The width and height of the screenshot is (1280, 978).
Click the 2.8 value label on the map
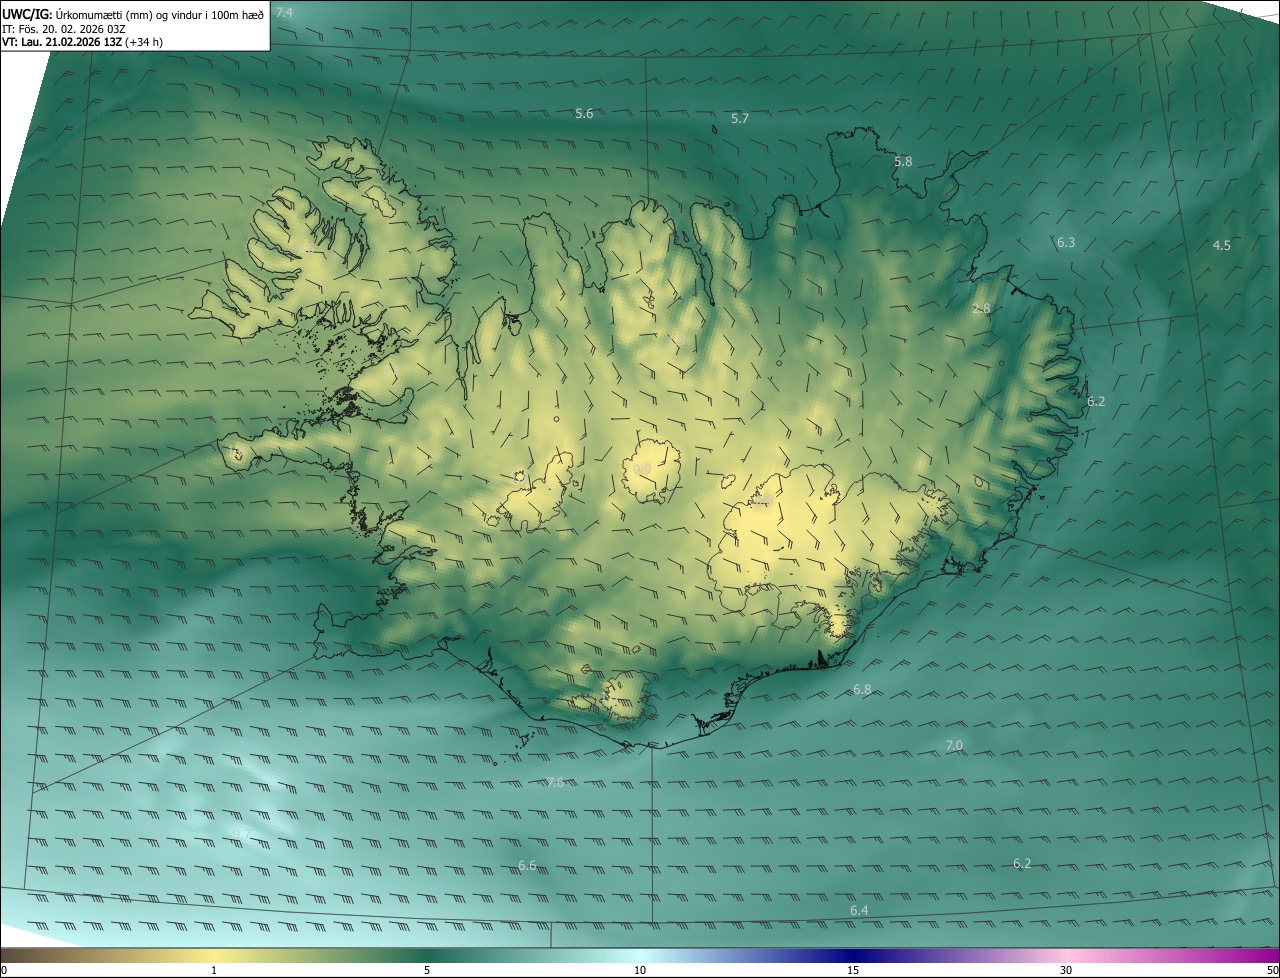(x=981, y=309)
